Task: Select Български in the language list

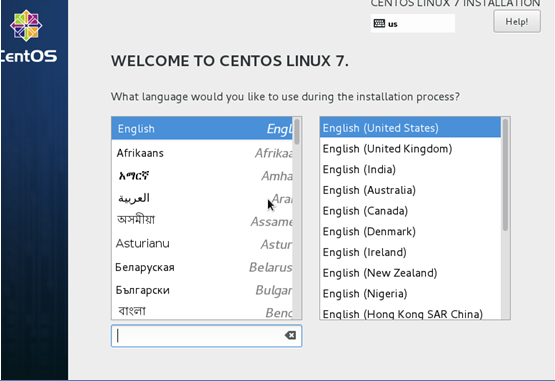Action: (202, 290)
